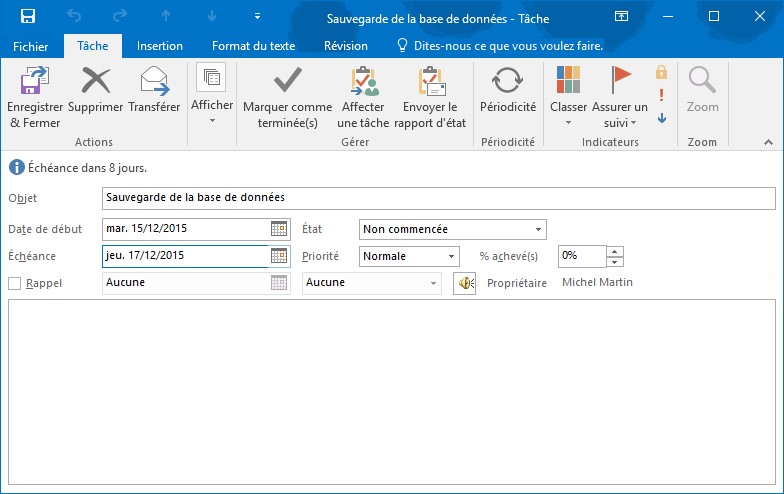Enable the Rappel checkbox
The width and height of the screenshot is (784, 494).
[14, 284]
